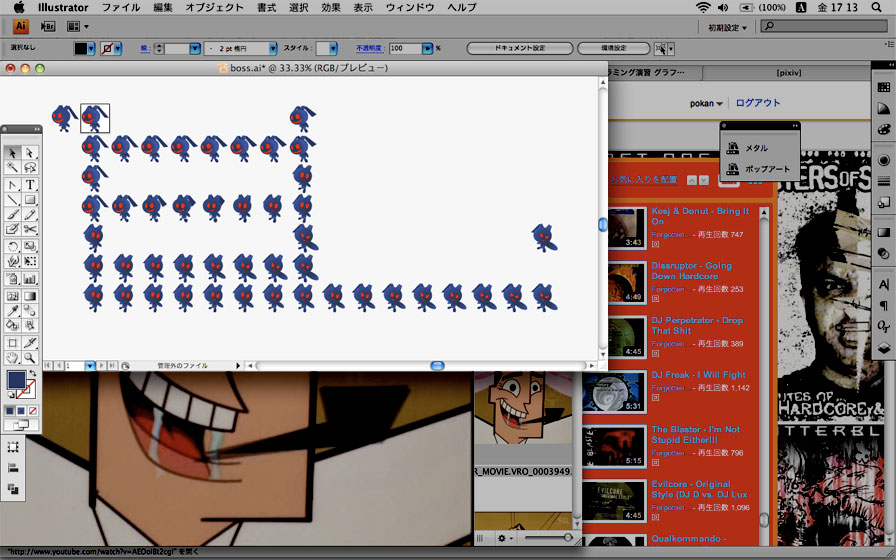Click the ログアウト link in browser
This screenshot has height=560, width=896.
pyautogui.click(x=758, y=103)
